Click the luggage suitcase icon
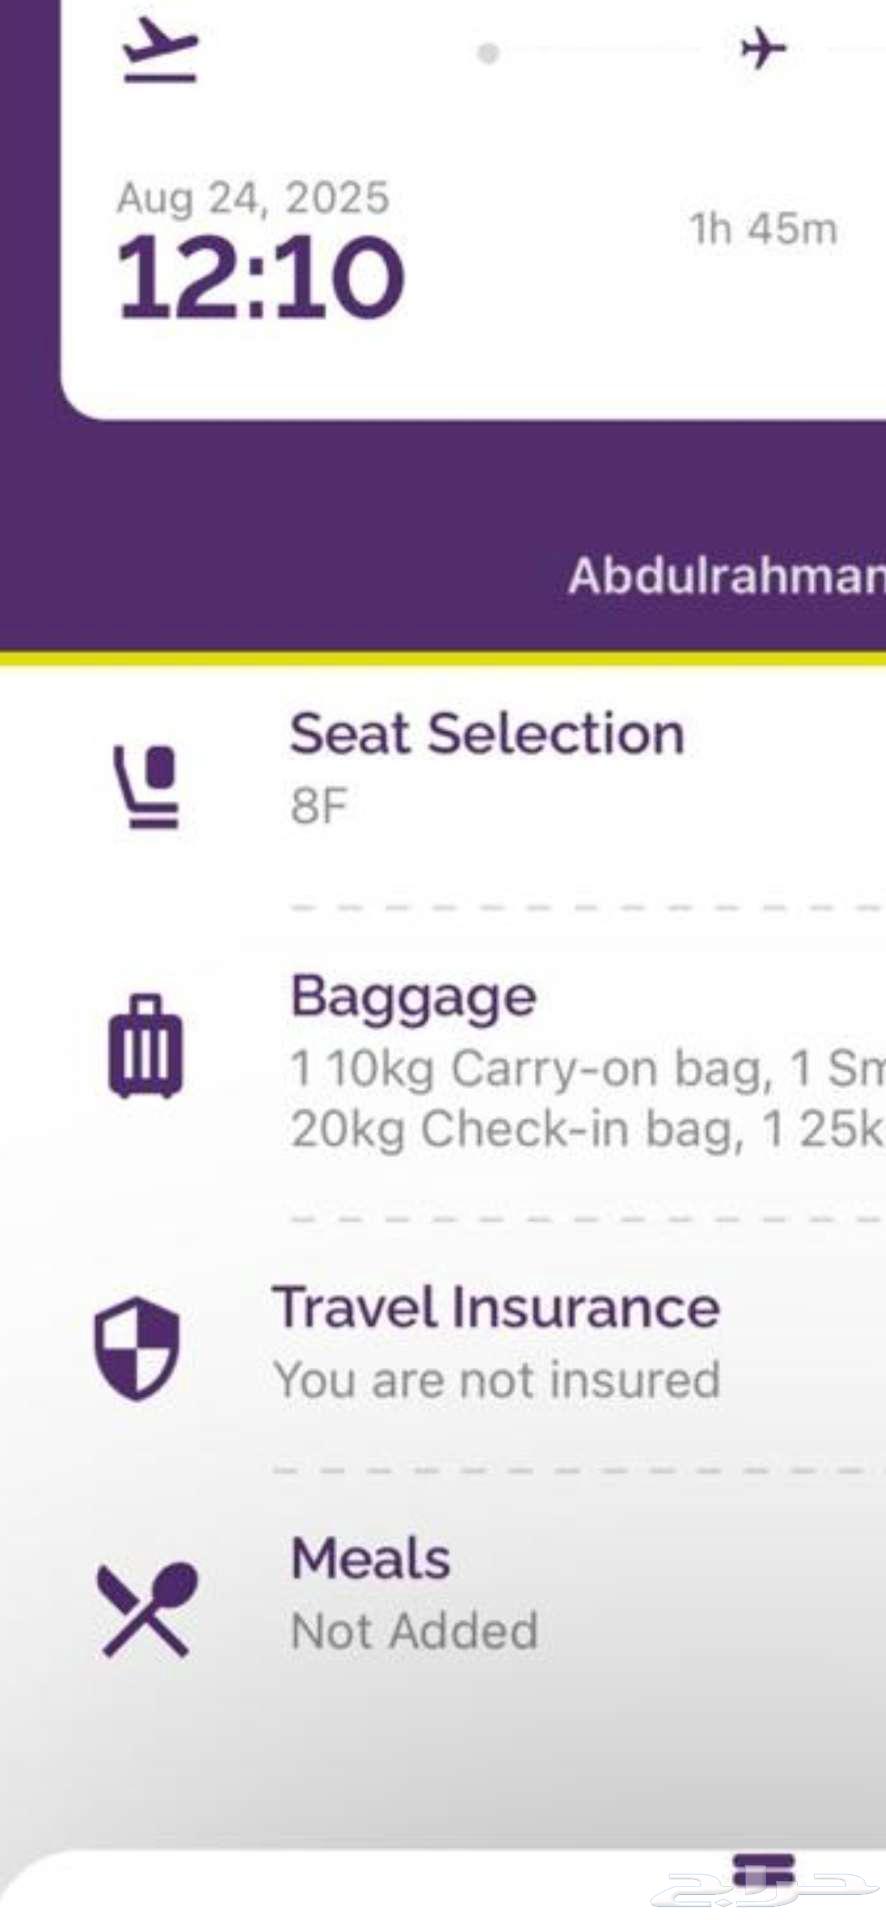886x1920 pixels. tap(146, 1047)
